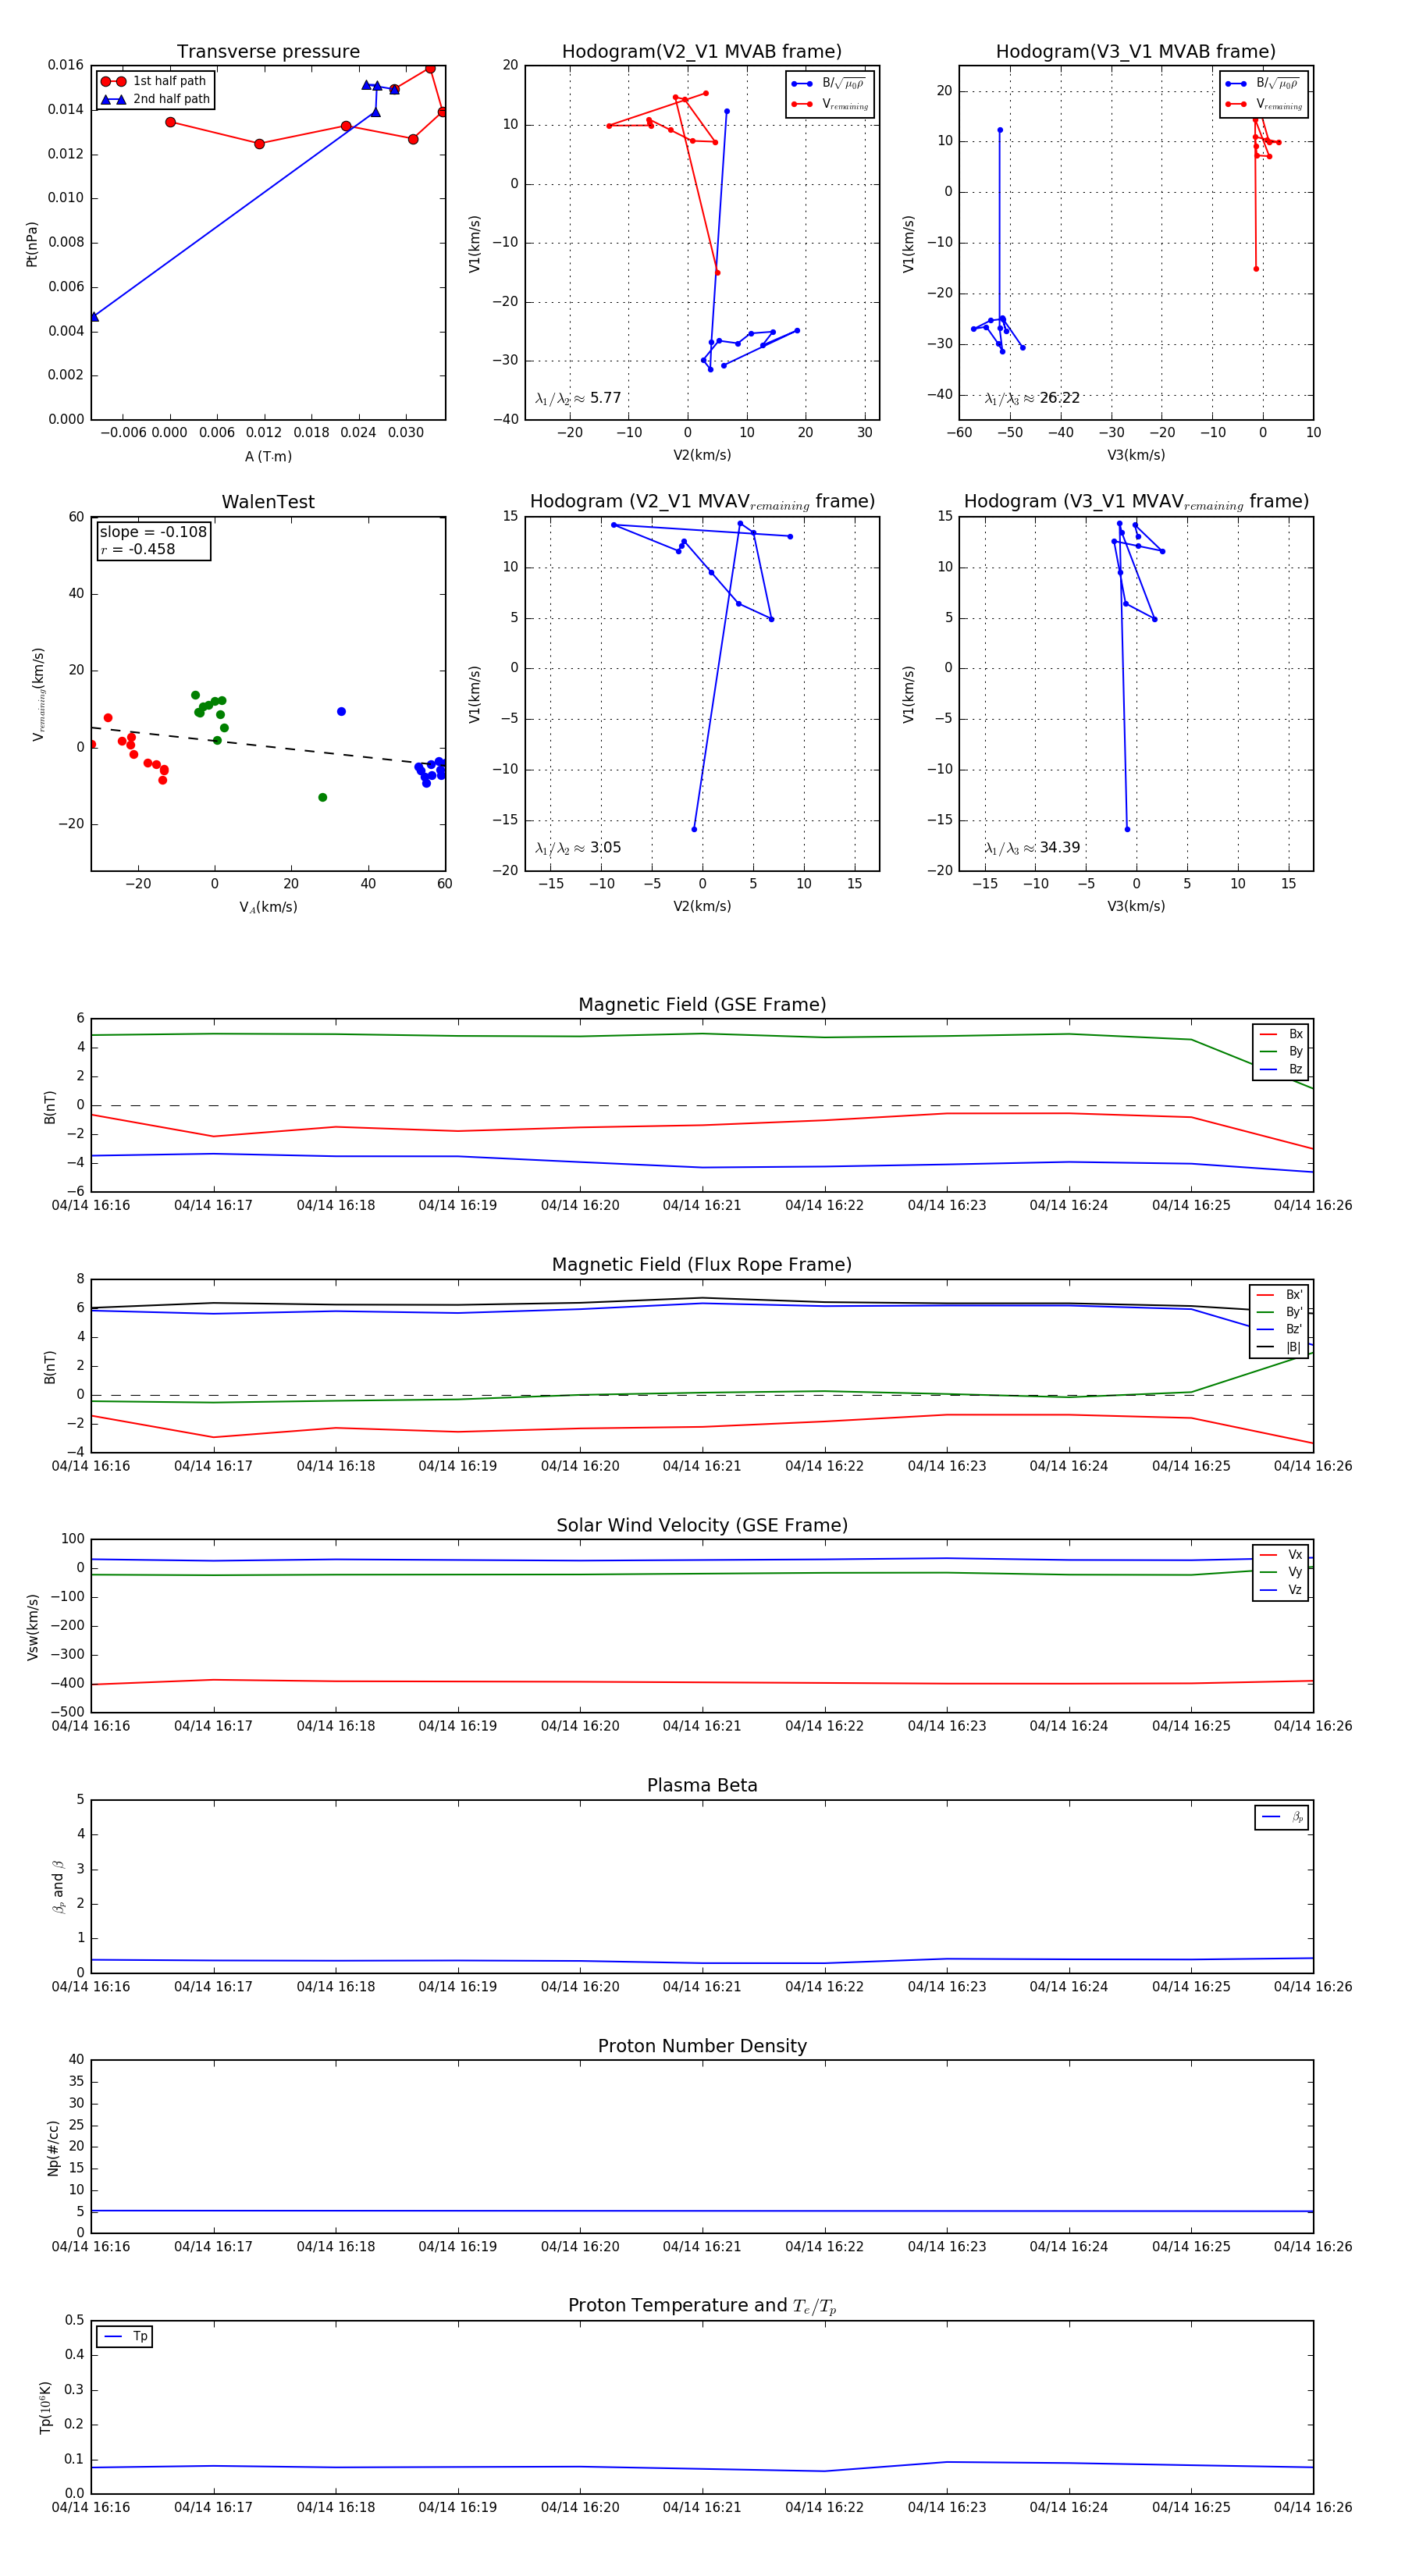Click the '1st half path' legend entry
Image resolution: width=1405 pixels, height=2576 pixels.
[154, 81]
